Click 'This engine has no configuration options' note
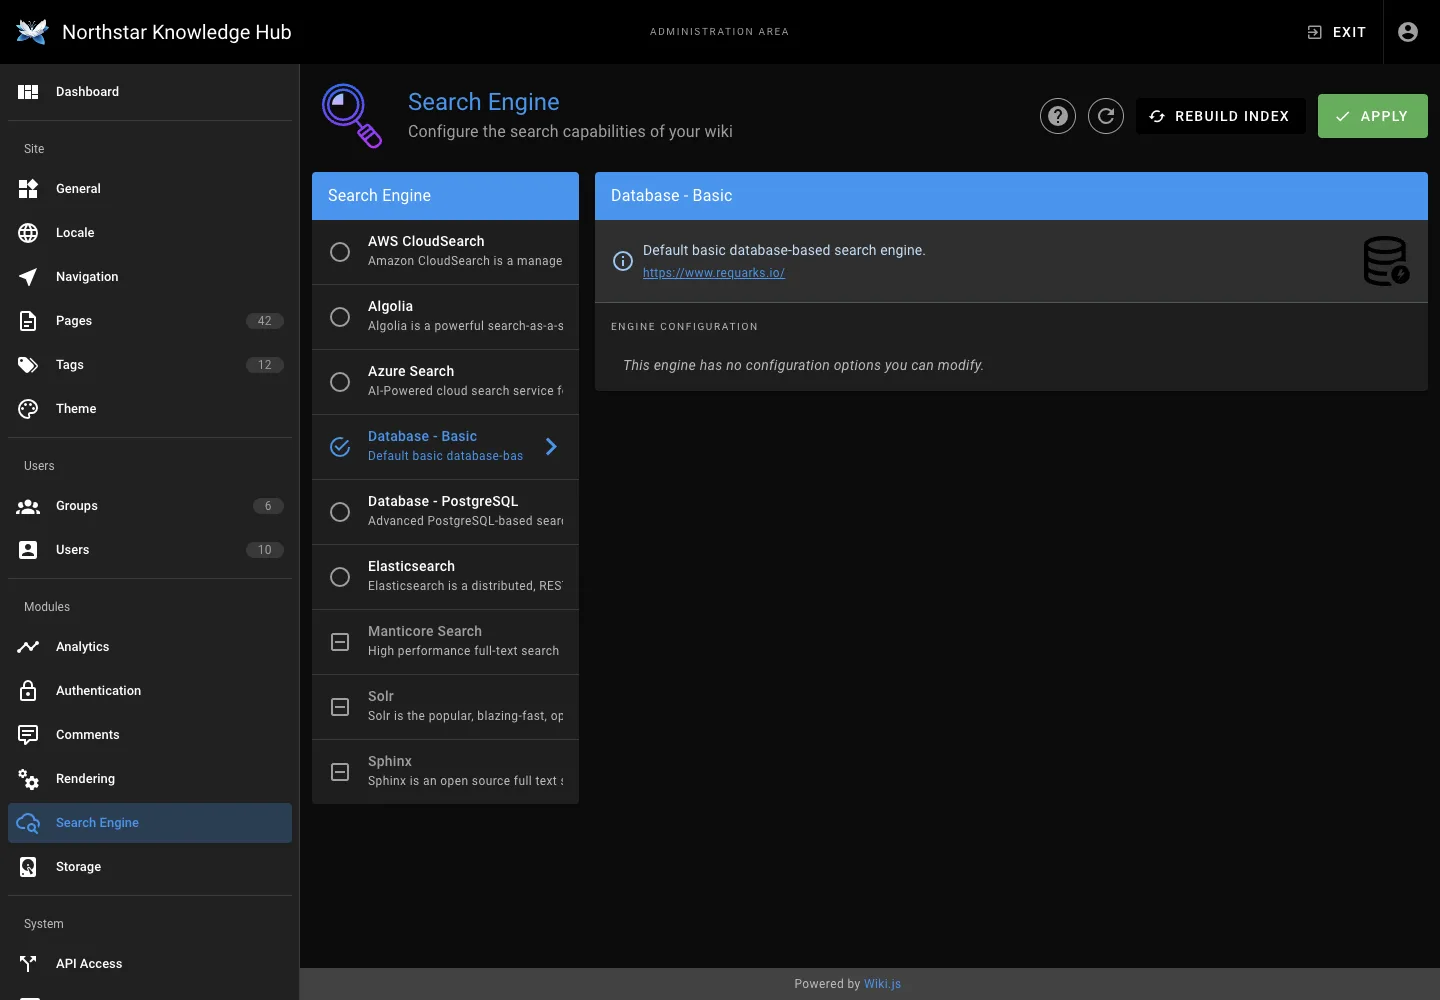Viewport: 1440px width, 1000px height. [x=803, y=365]
